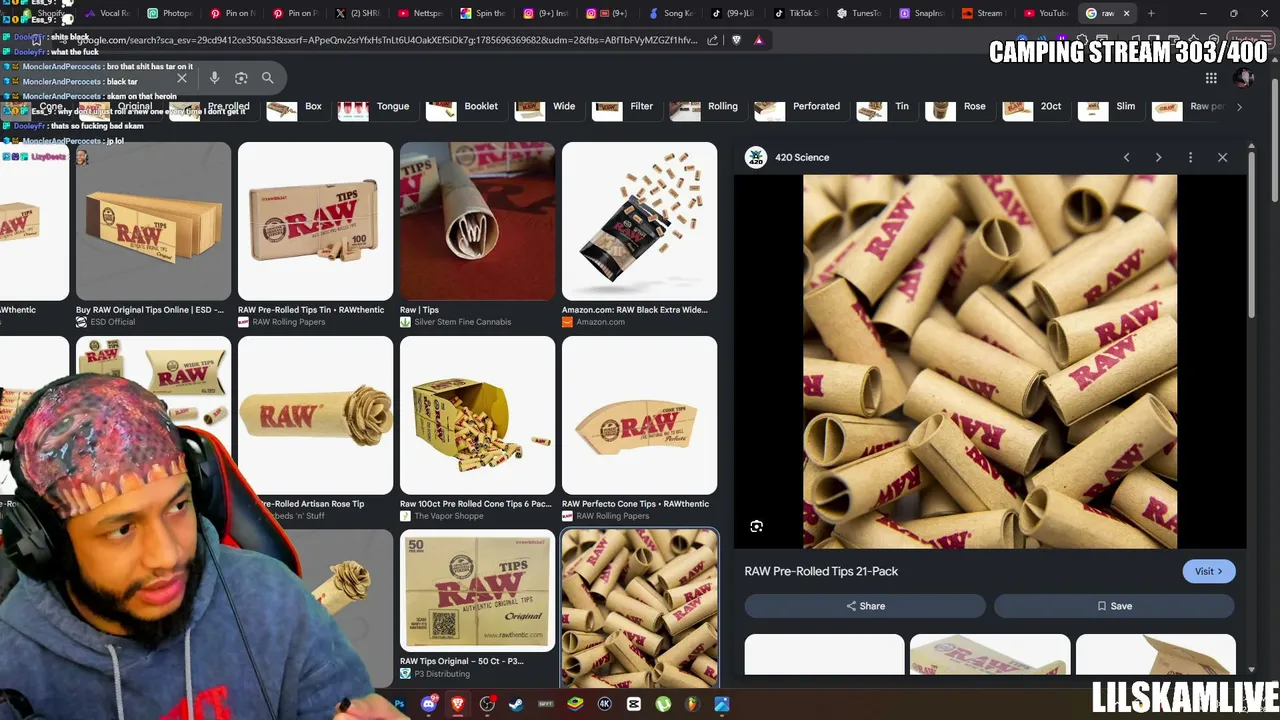Launch Steam from the taskbar
The image size is (1280, 720).
(516, 704)
